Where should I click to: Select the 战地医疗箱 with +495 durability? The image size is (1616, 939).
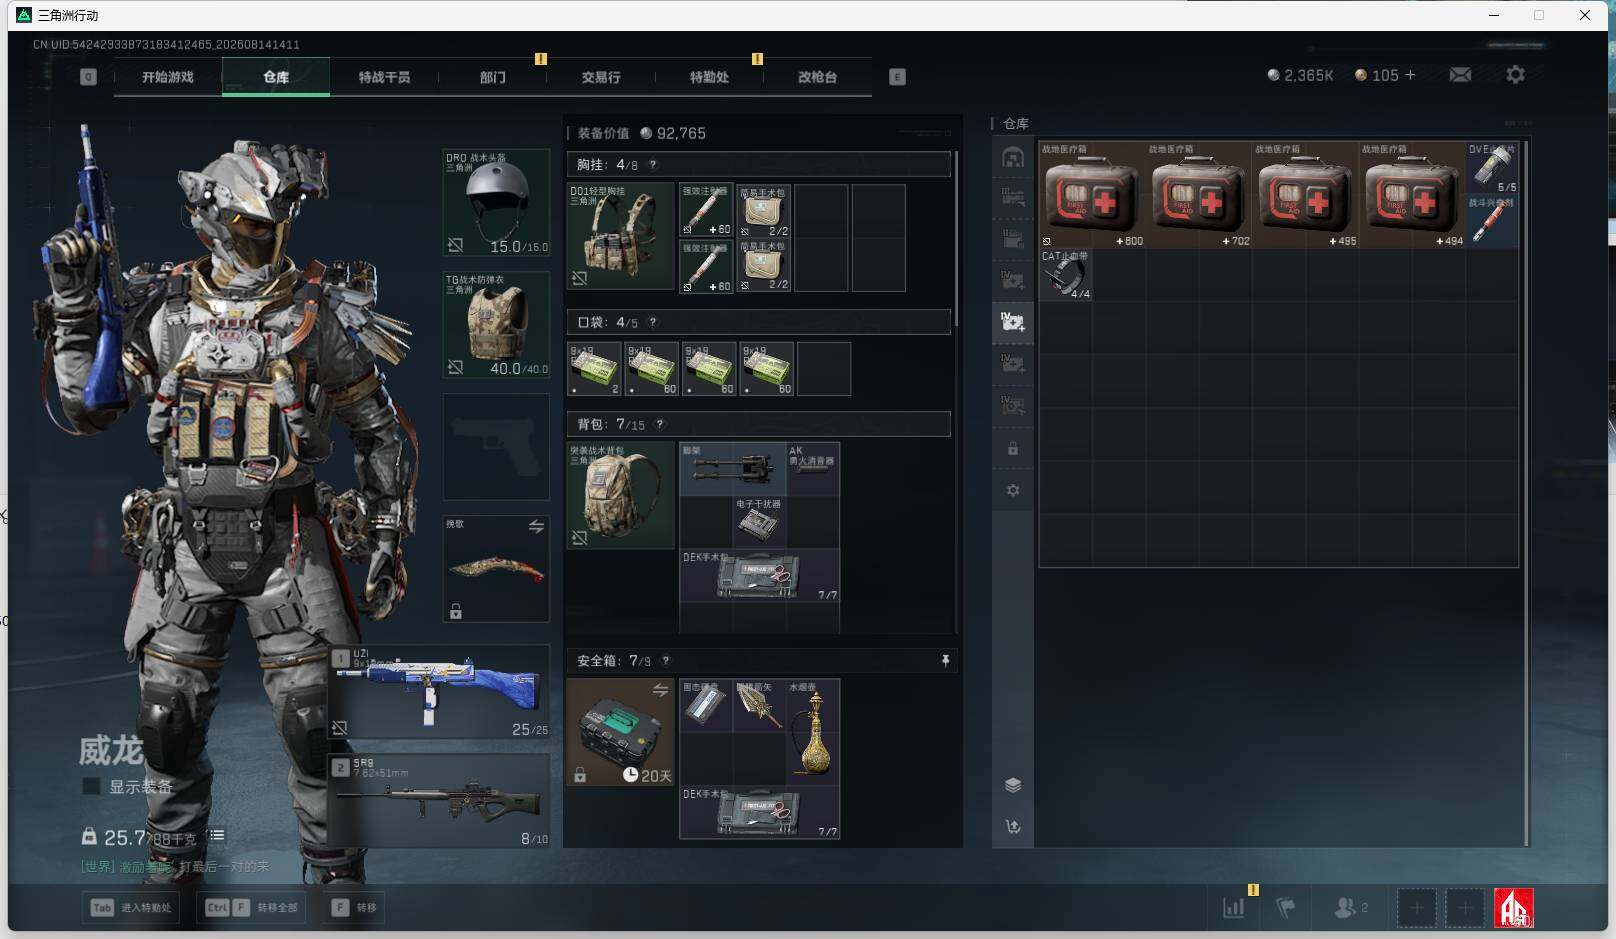pos(1305,195)
